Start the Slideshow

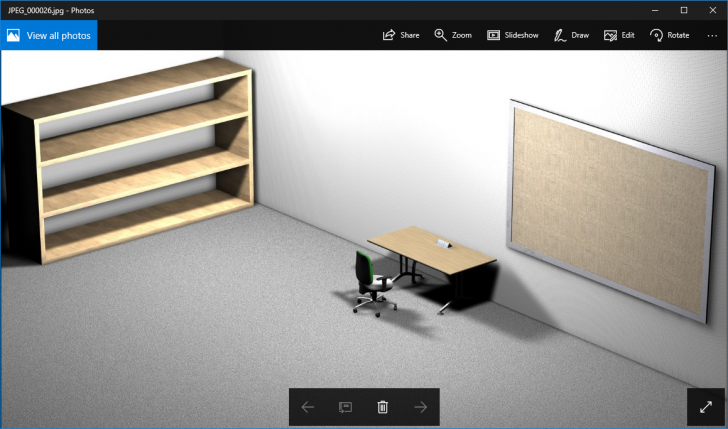coord(513,35)
